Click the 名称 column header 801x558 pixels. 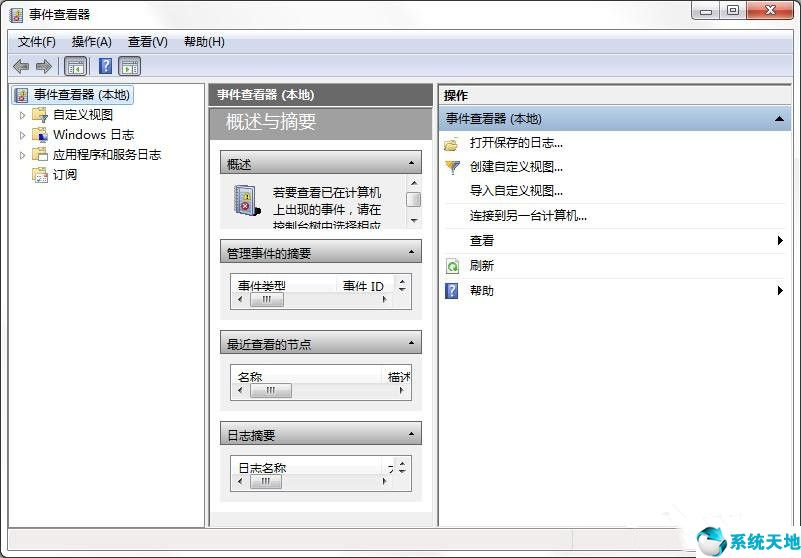click(x=250, y=377)
